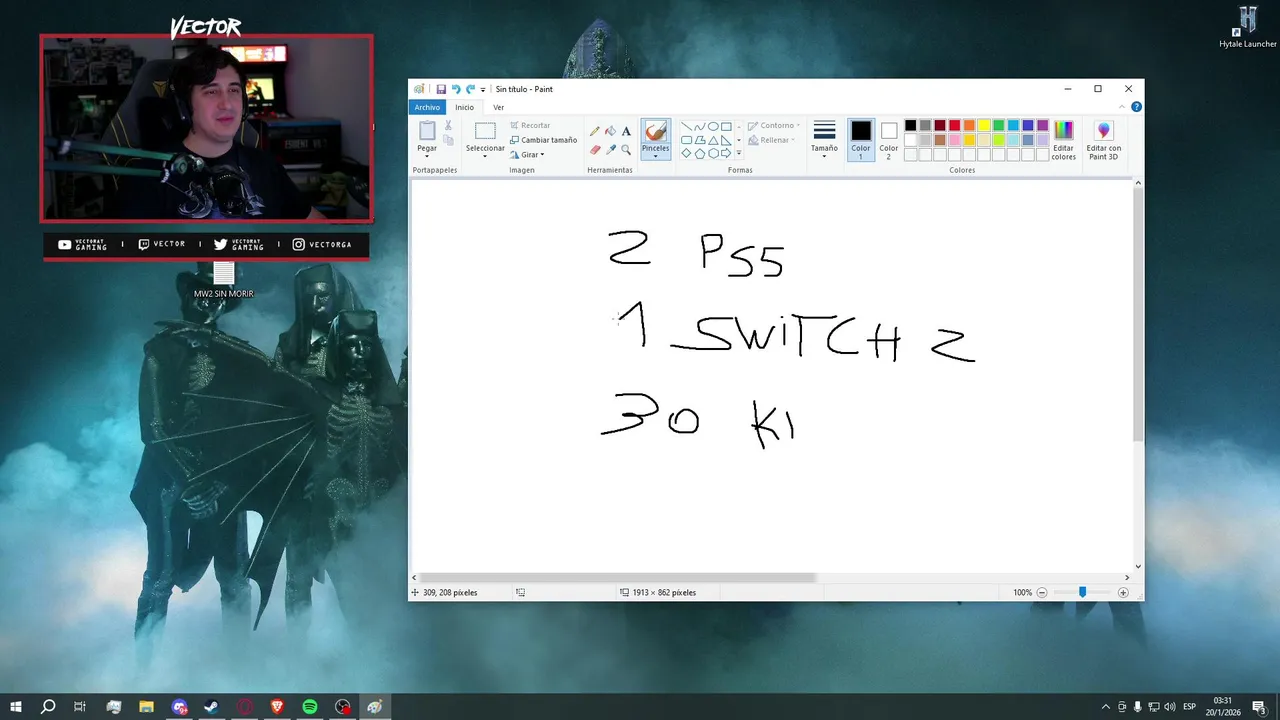
Task: Click the Undo arrow in Paint title bar
Action: (x=456, y=89)
